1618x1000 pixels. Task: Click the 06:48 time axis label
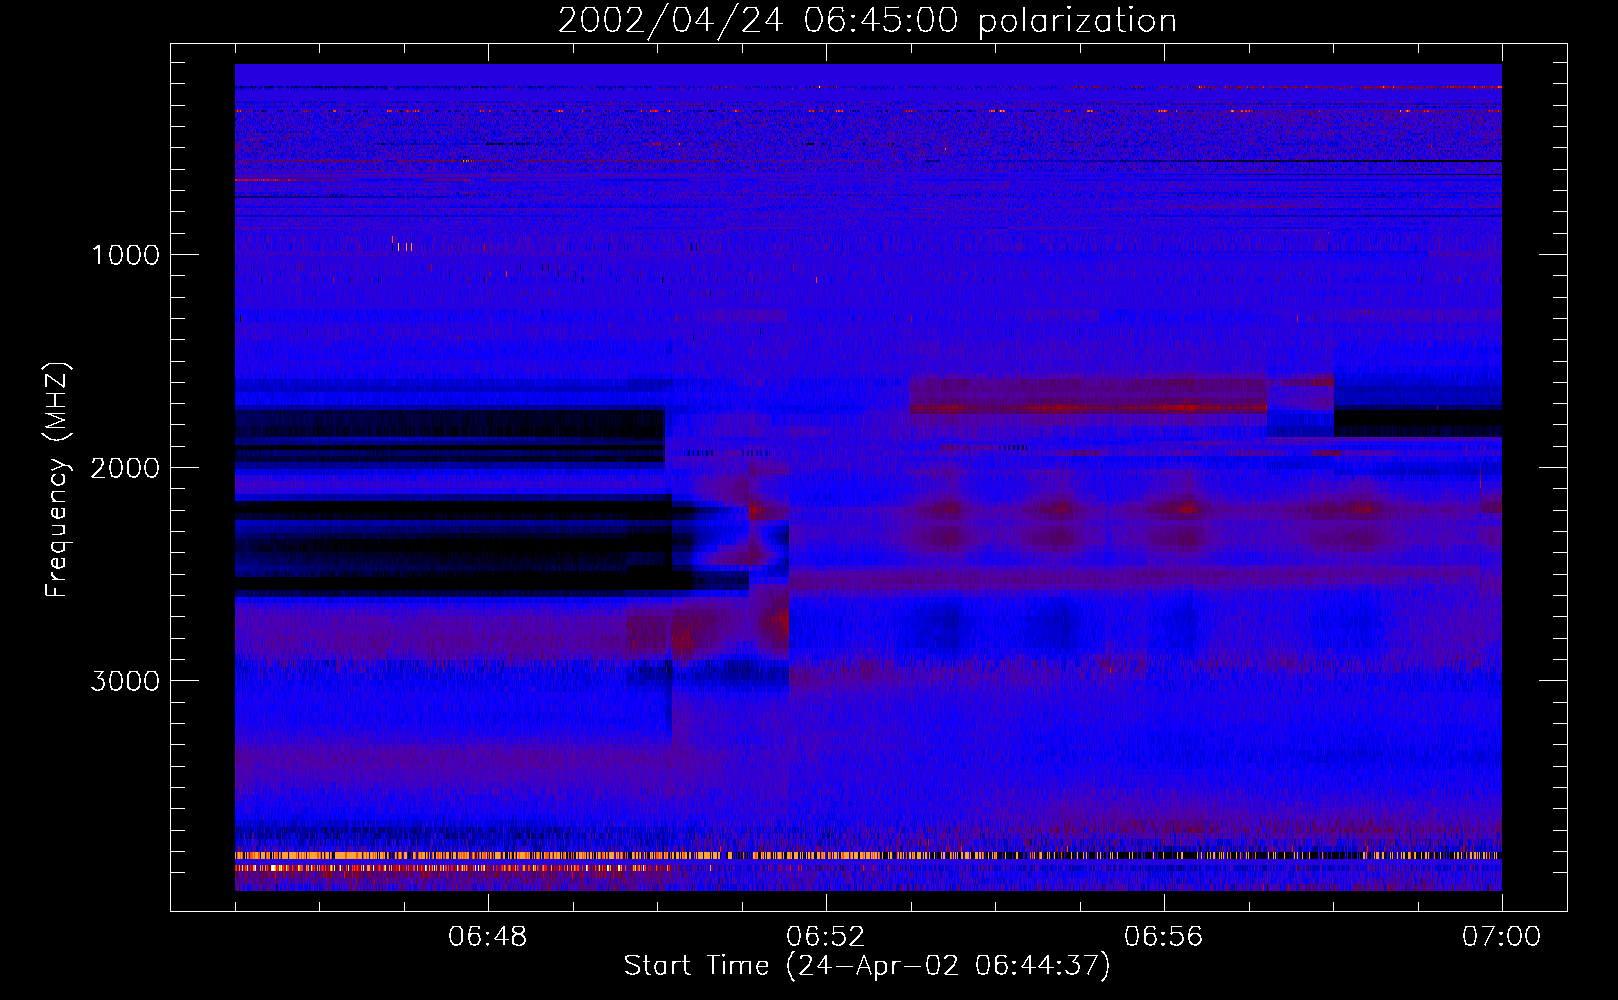pos(487,937)
